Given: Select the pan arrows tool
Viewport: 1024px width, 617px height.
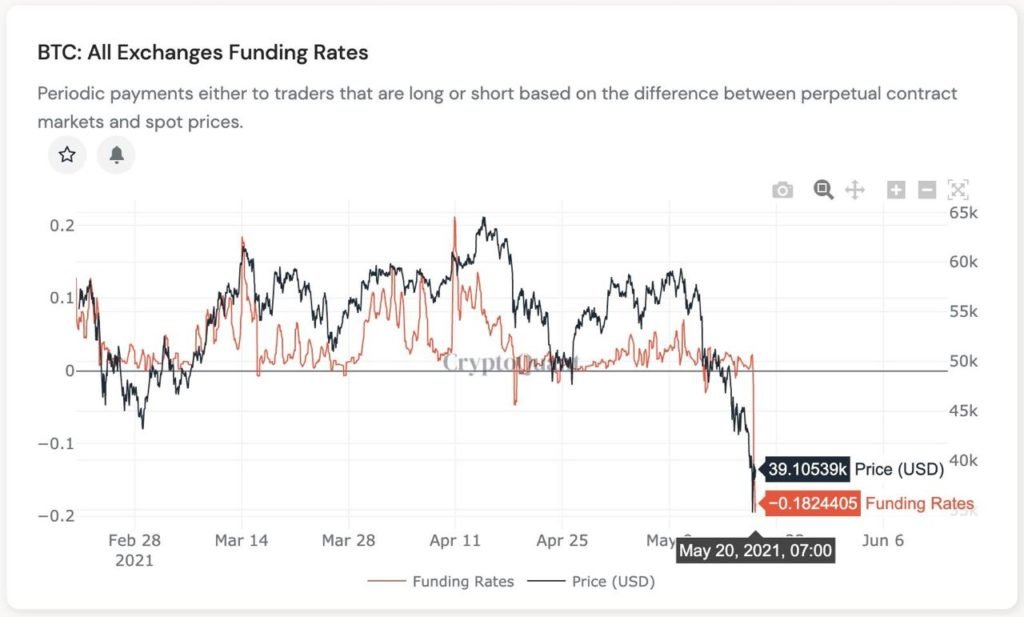Looking at the screenshot, I should pyautogui.click(x=855, y=190).
